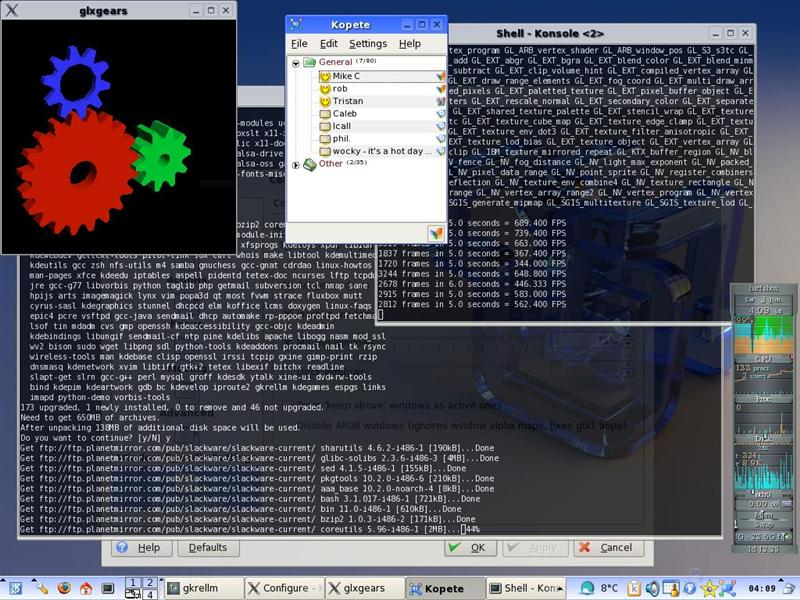Select contact rob in Kopete
800x600 pixels.
(x=382, y=89)
